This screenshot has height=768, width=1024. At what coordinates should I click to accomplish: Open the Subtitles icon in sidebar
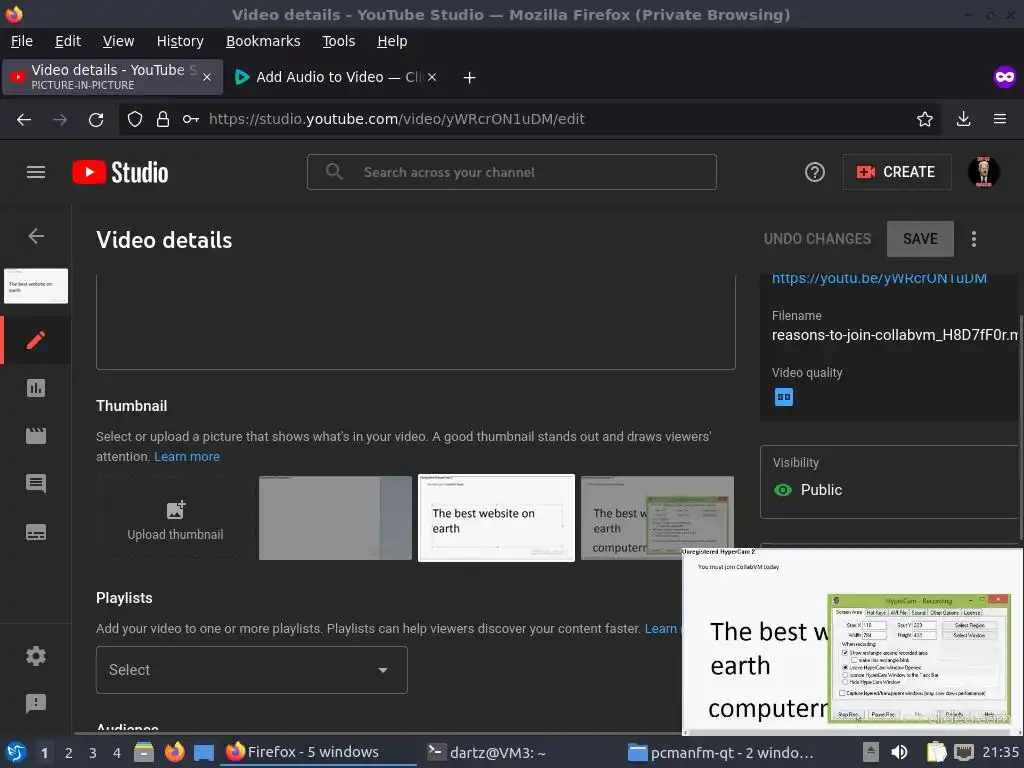coord(36,532)
